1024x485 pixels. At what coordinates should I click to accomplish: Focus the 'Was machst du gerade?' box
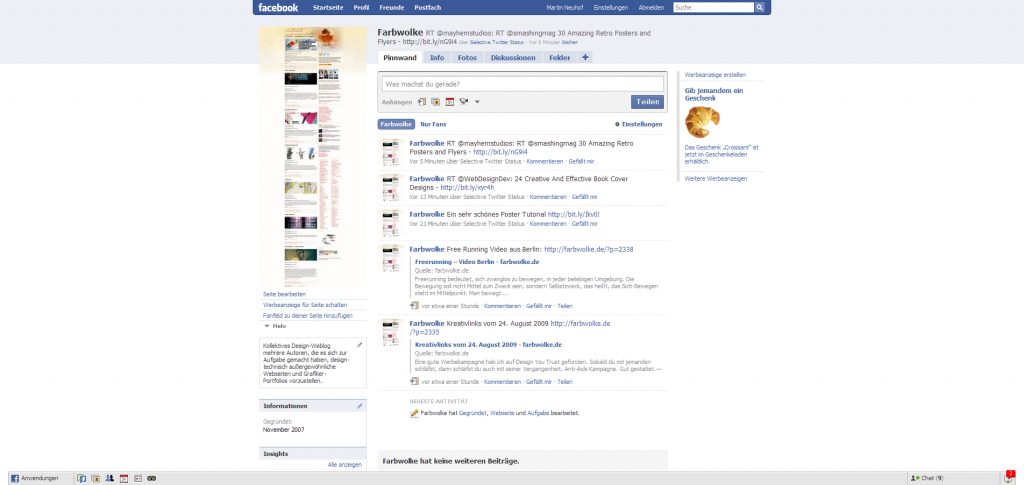[522, 84]
